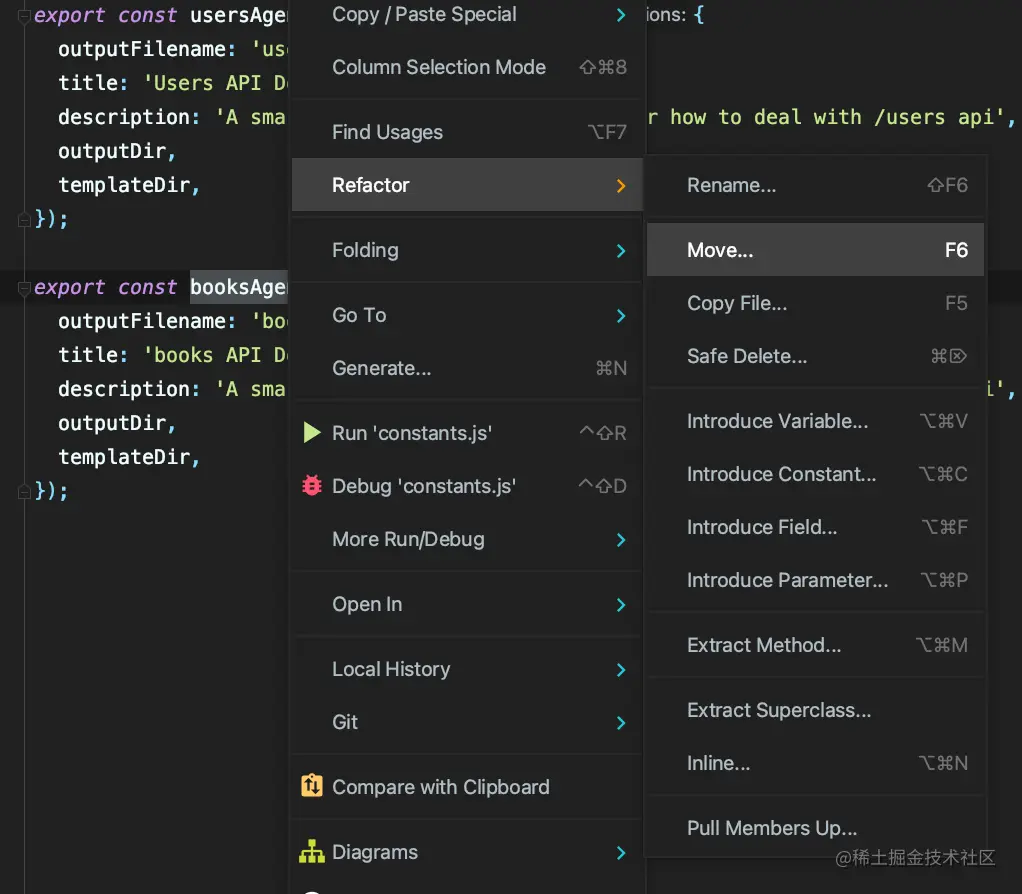Viewport: 1022px width, 894px height.
Task: Select Move... in Refactor submenu
Action: point(815,250)
